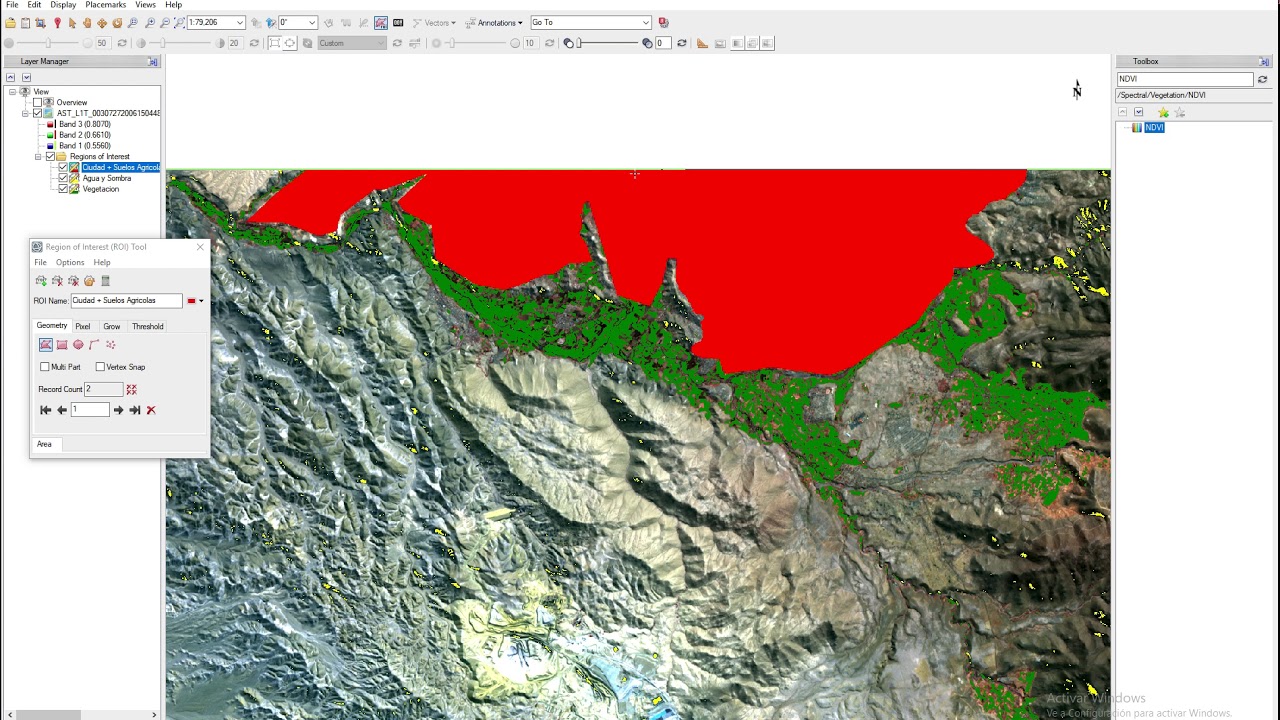This screenshot has height=720, width=1280.
Task: Toggle AST_L1T raster layer visibility checkbox
Action: (38, 113)
